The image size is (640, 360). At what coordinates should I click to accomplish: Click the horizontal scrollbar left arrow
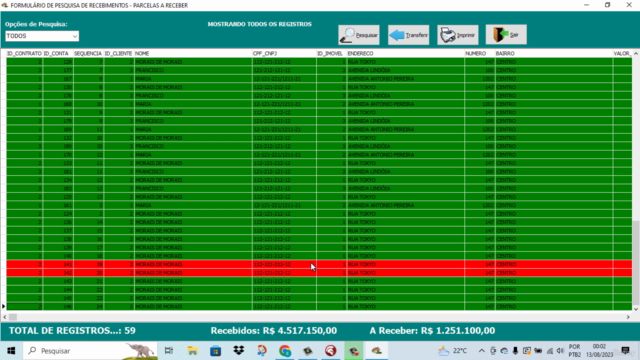pyautogui.click(x=5, y=317)
